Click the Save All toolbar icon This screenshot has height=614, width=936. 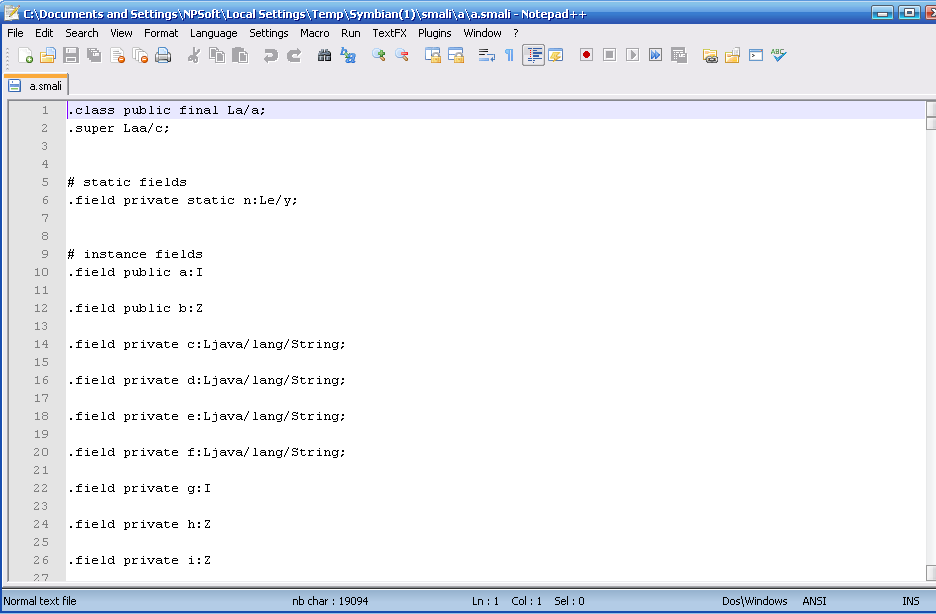(94, 55)
